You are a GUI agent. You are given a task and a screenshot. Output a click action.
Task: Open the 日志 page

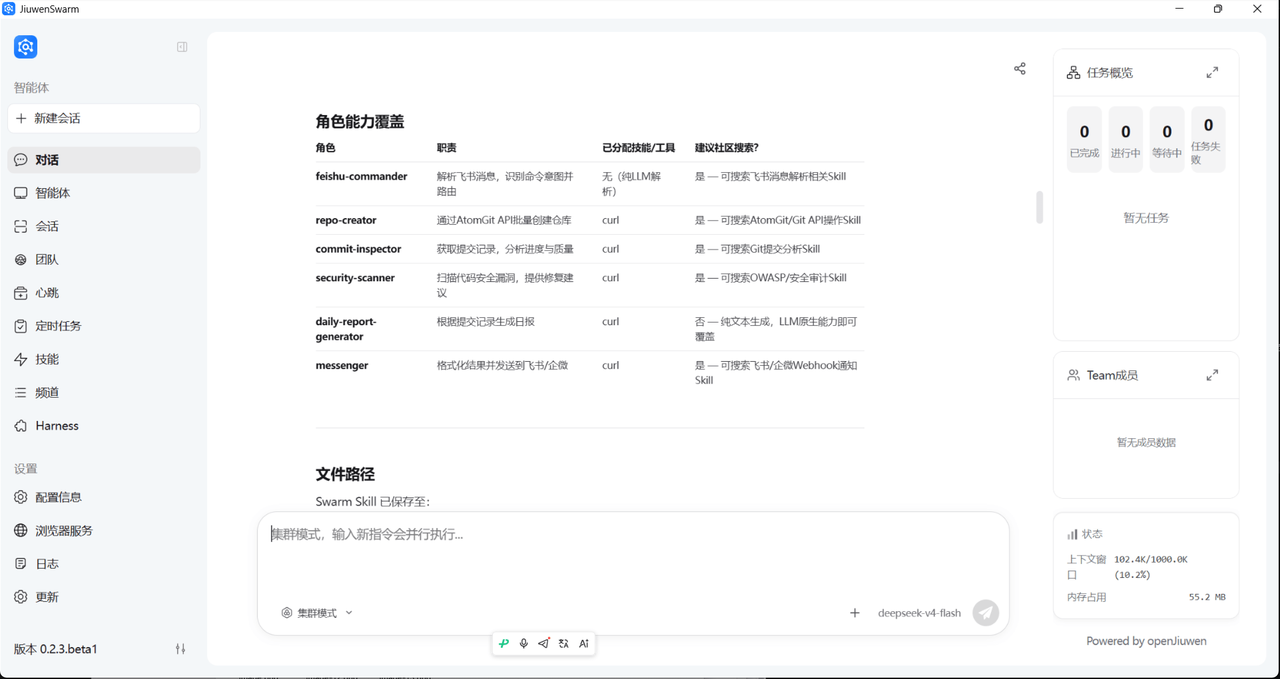[x=104, y=564]
